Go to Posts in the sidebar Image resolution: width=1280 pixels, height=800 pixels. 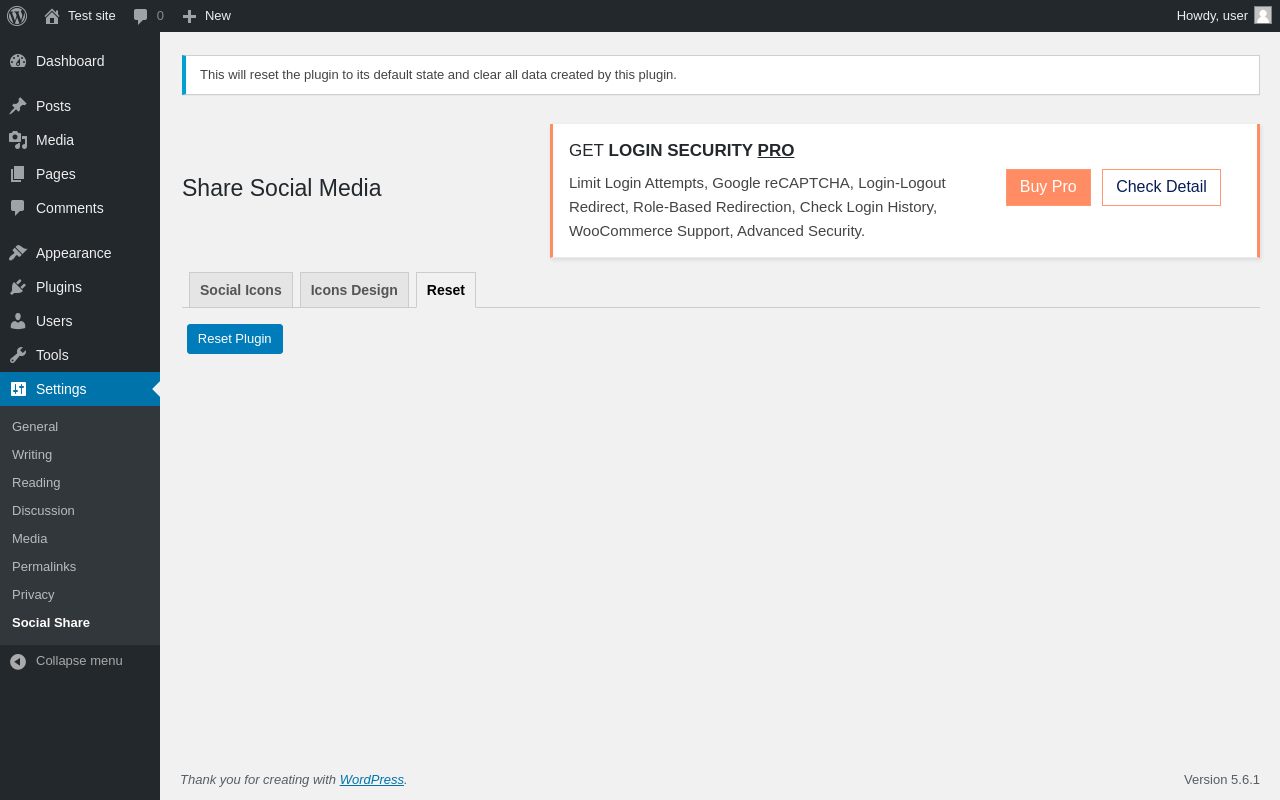click(80, 106)
